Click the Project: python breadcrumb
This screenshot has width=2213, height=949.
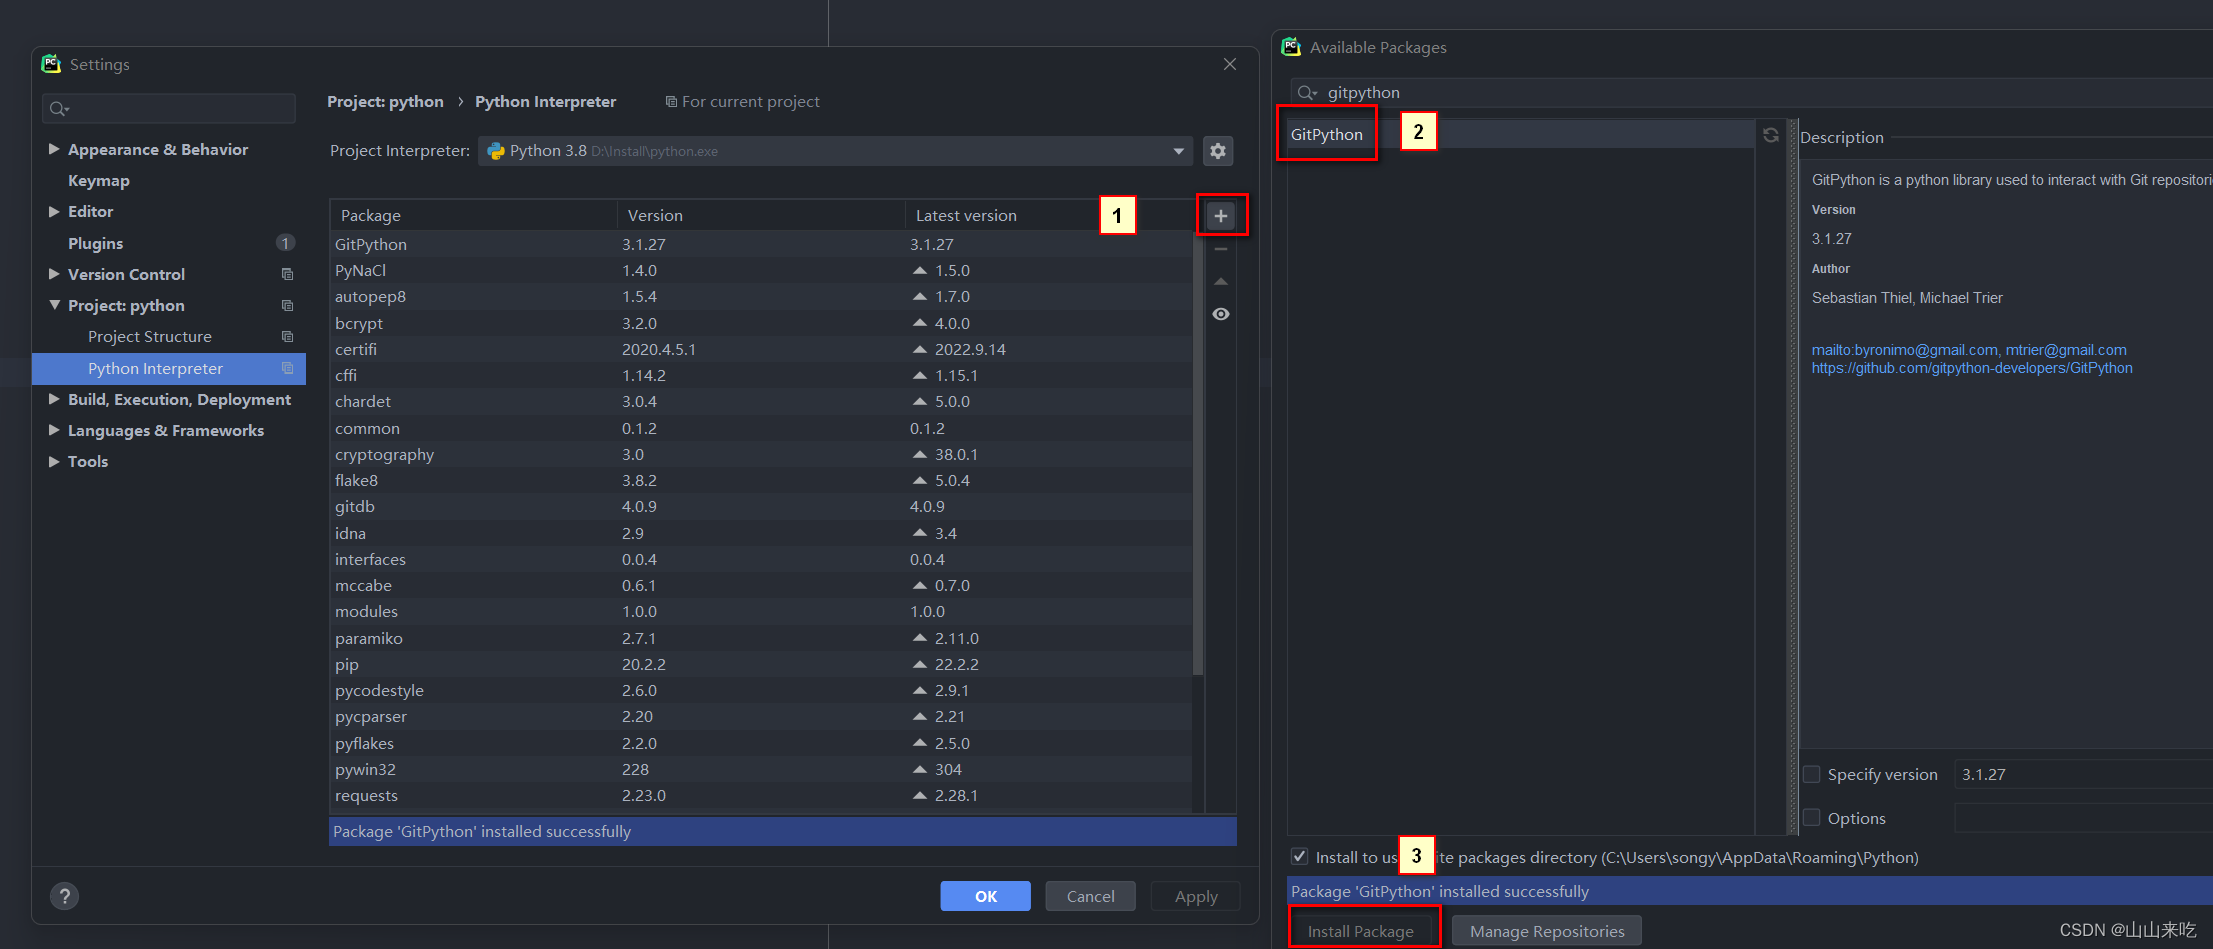pyautogui.click(x=385, y=102)
